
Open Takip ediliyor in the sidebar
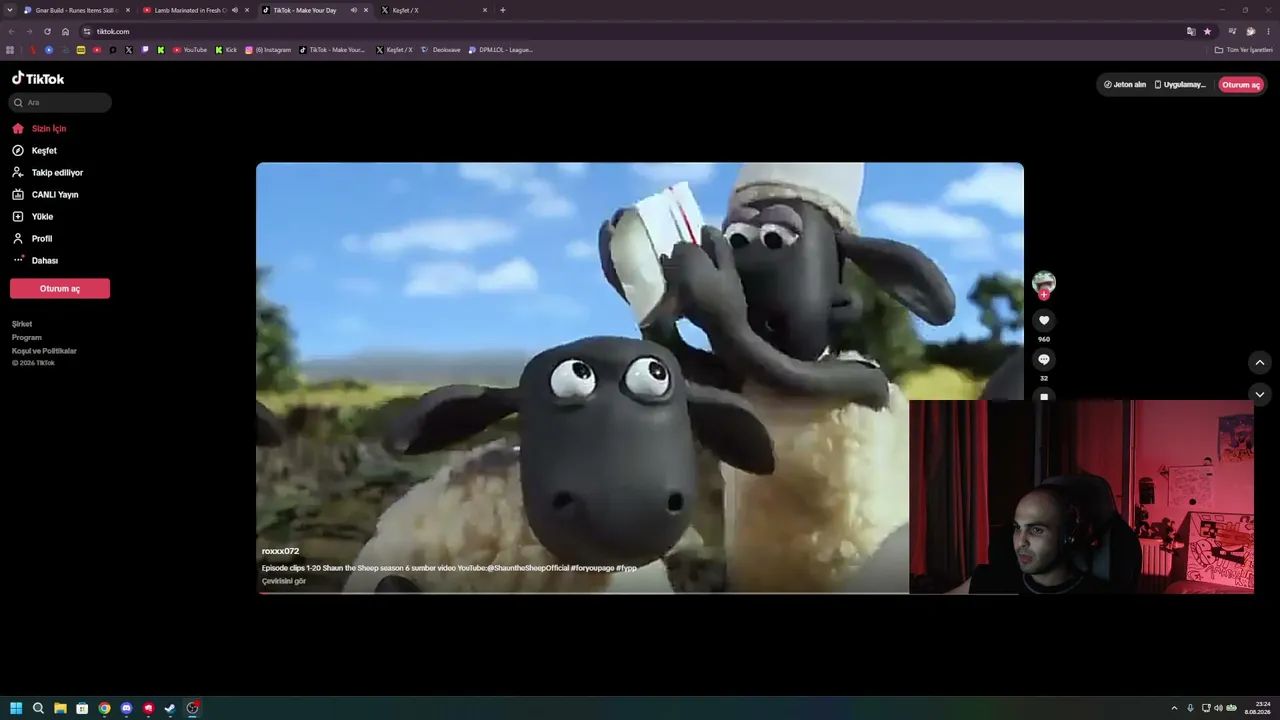tap(47, 172)
